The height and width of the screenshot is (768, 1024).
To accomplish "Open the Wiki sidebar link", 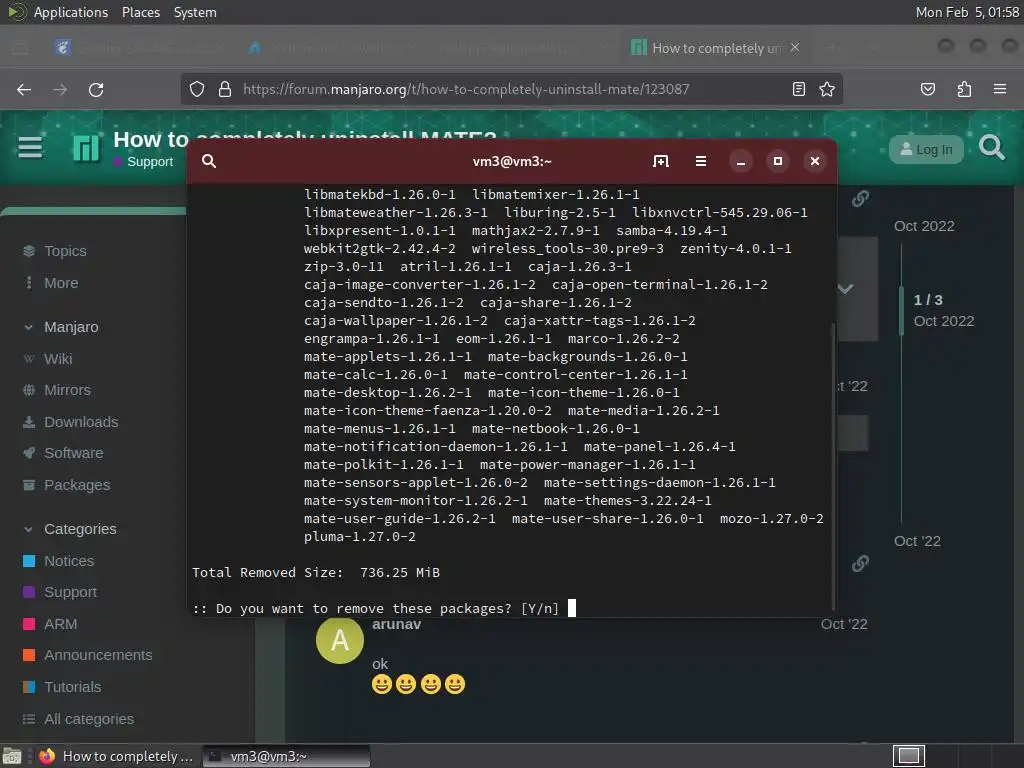I will pos(57,359).
